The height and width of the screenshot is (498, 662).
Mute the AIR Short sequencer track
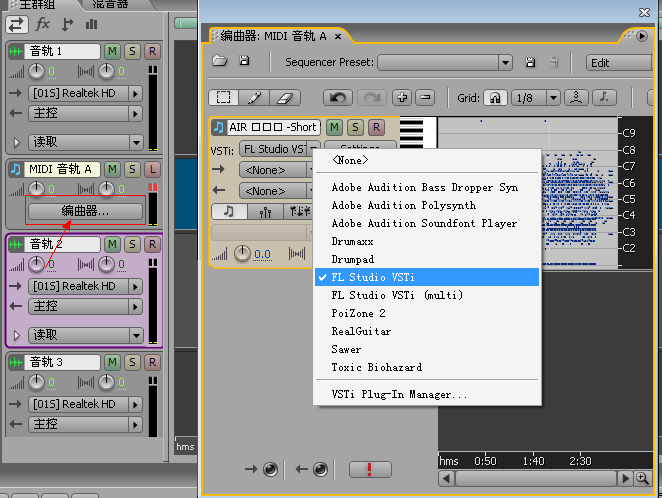334,127
